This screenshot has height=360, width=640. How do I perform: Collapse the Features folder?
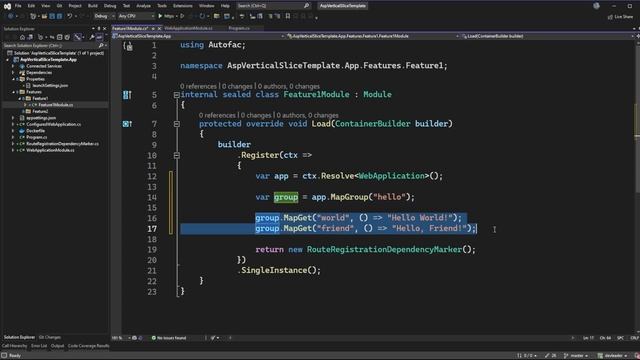[x=13, y=92]
